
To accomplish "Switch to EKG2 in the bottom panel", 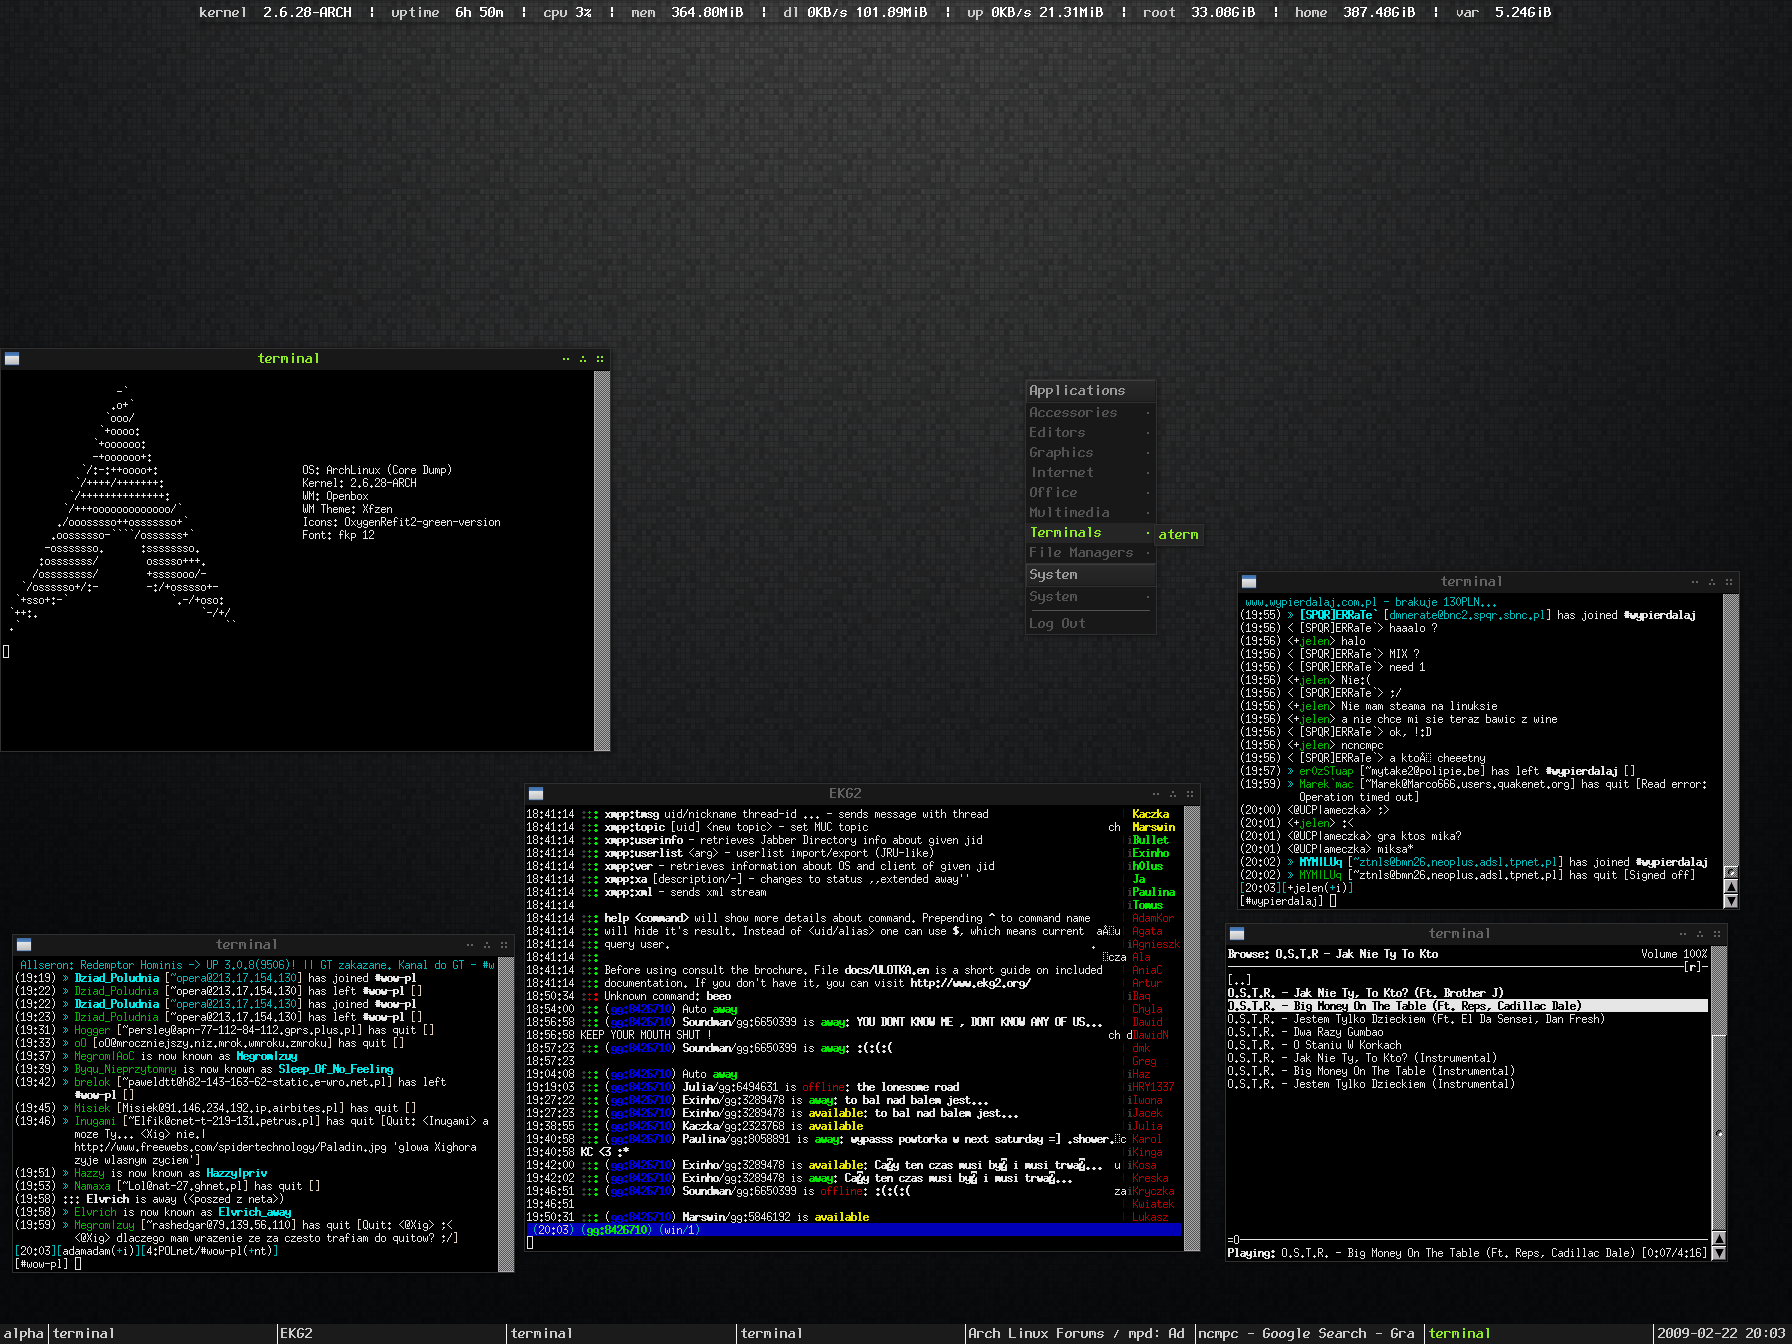I will 391,1334.
